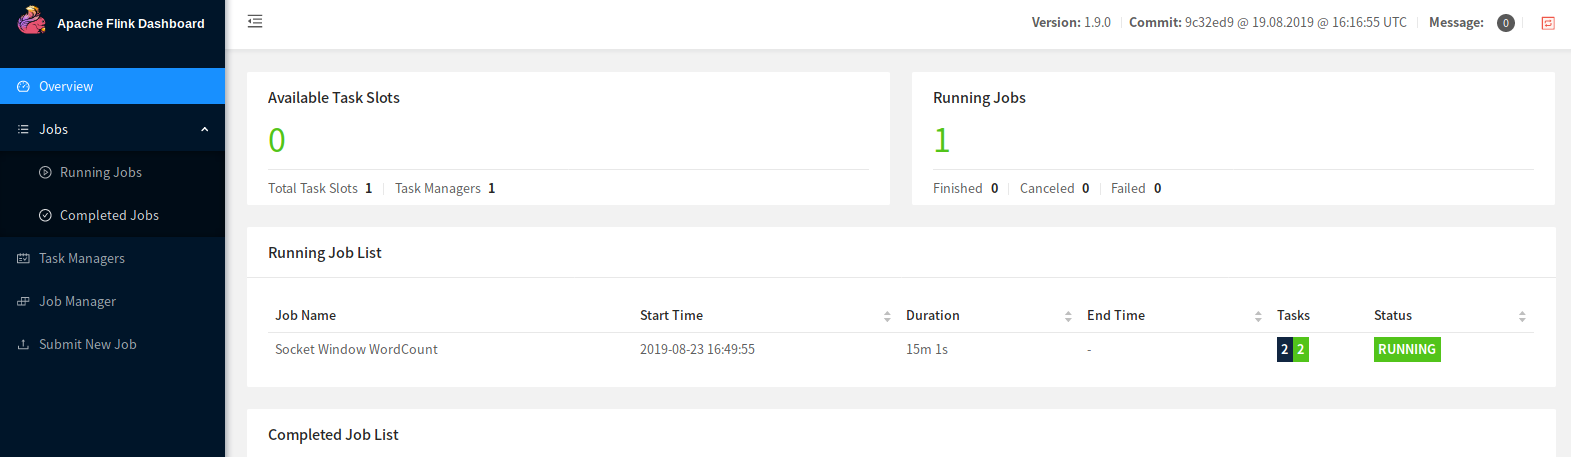Image resolution: width=1571 pixels, height=457 pixels.
Task: Open the Socket Window WordCount job
Action: [356, 349]
